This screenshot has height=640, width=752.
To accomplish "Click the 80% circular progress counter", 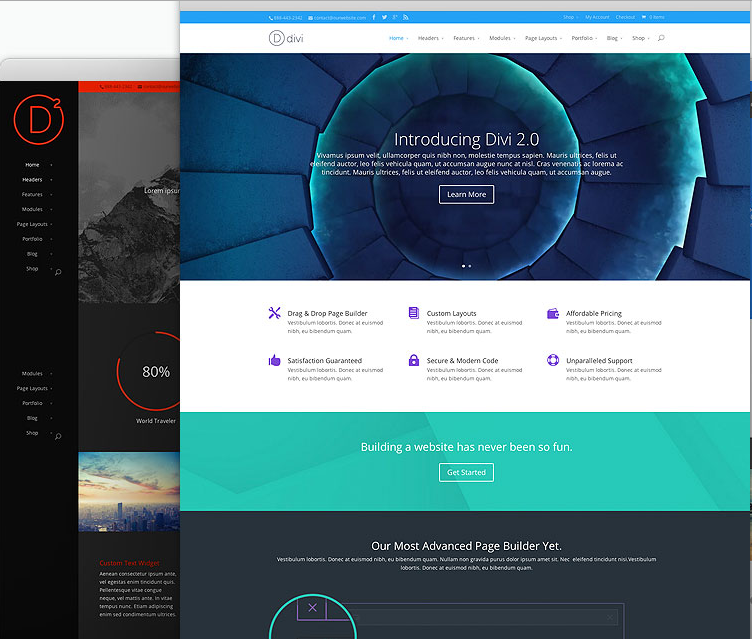I will tap(149, 371).
